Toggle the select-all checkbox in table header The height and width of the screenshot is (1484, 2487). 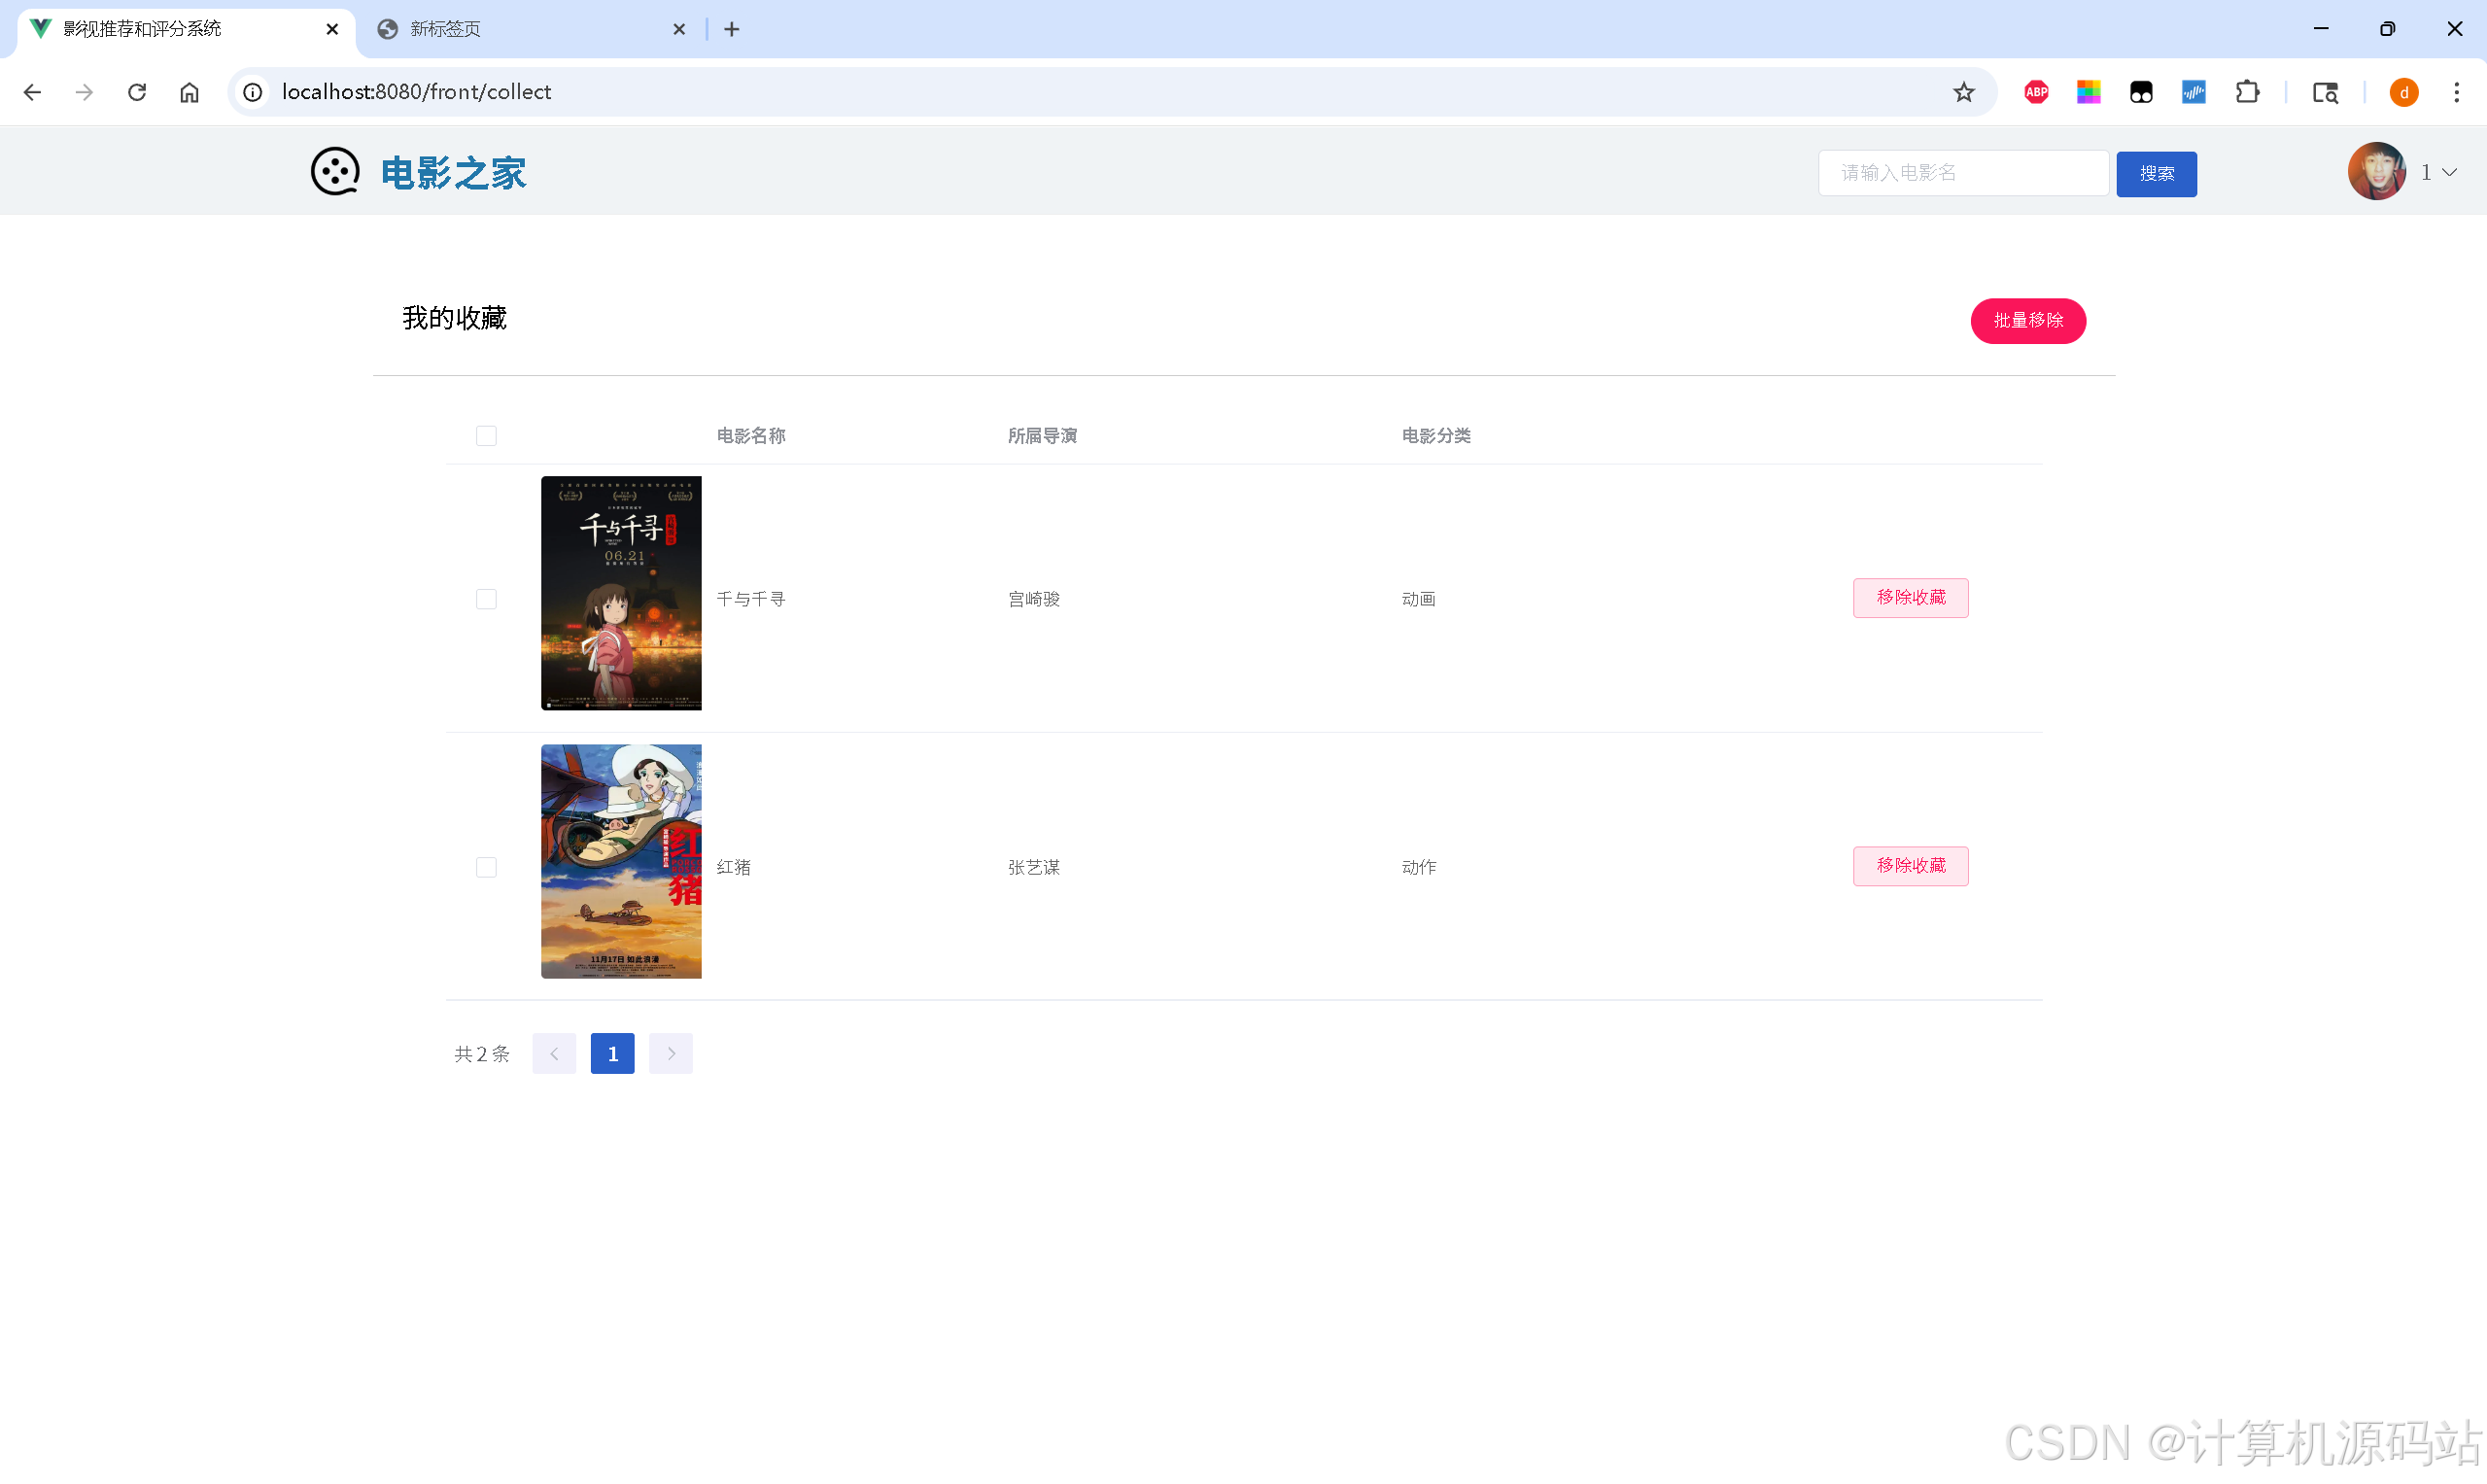486,436
